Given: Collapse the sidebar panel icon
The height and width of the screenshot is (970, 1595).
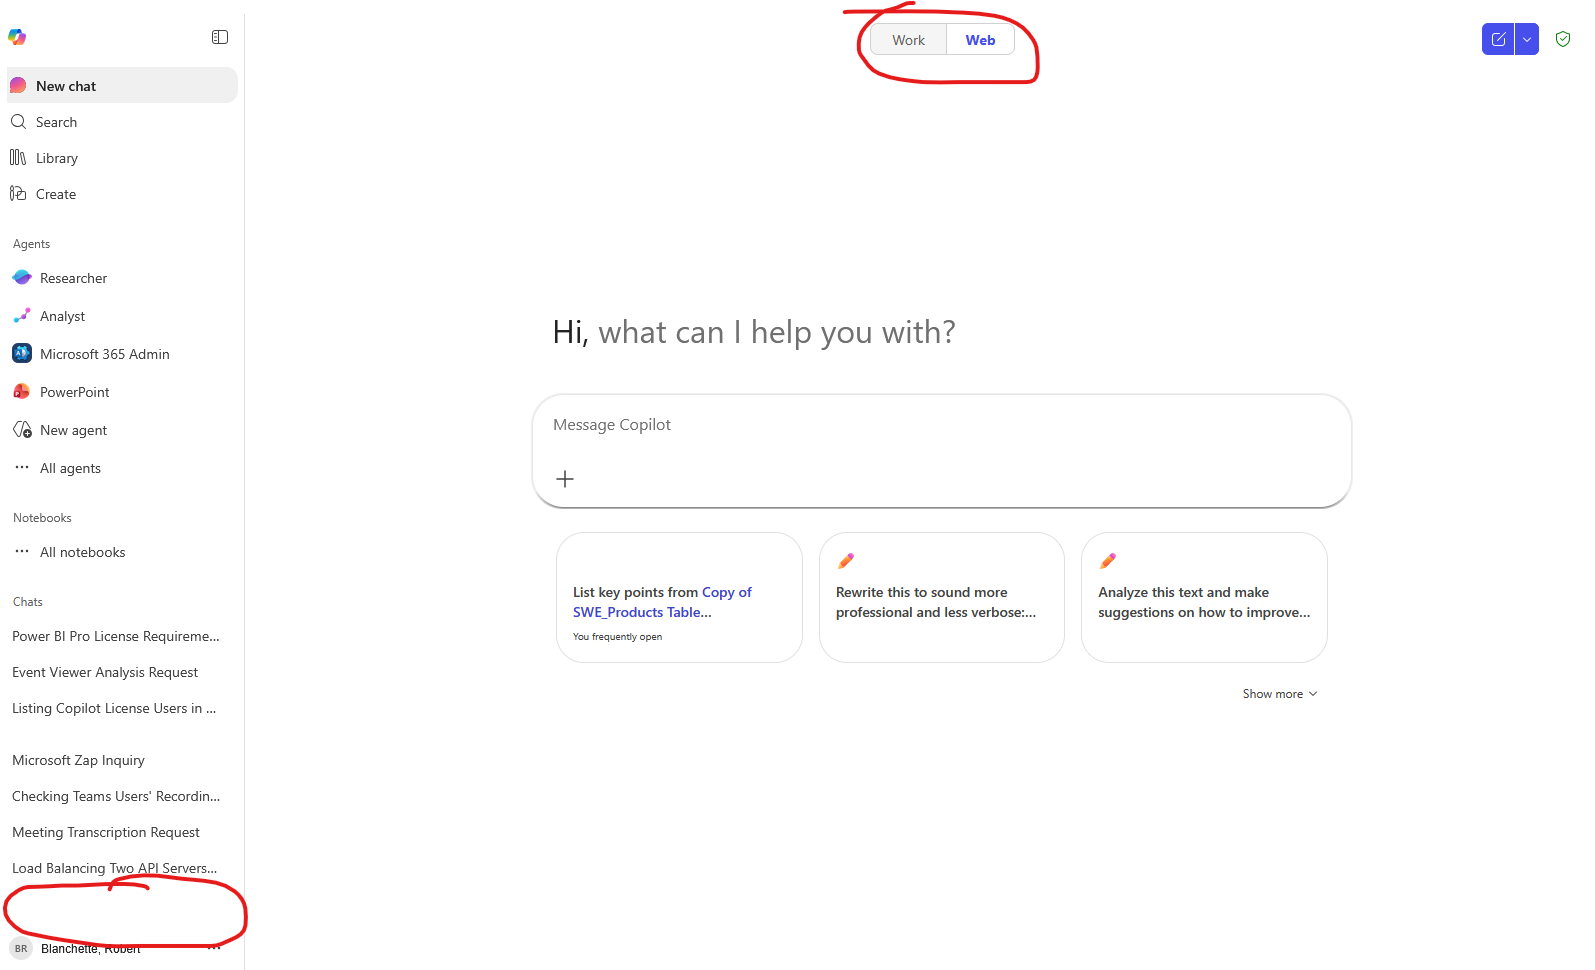Looking at the screenshot, I should point(220,37).
